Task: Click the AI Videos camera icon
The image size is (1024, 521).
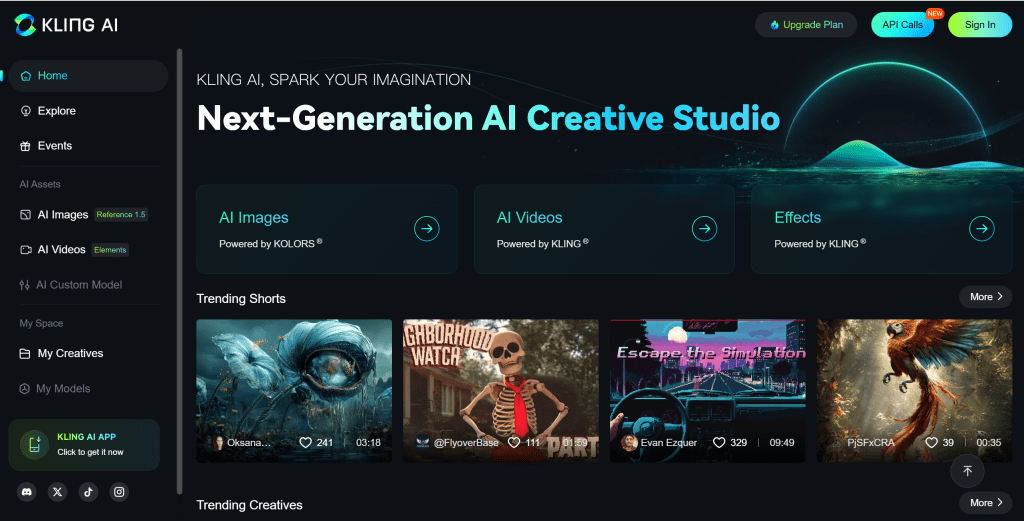Action: (x=25, y=249)
